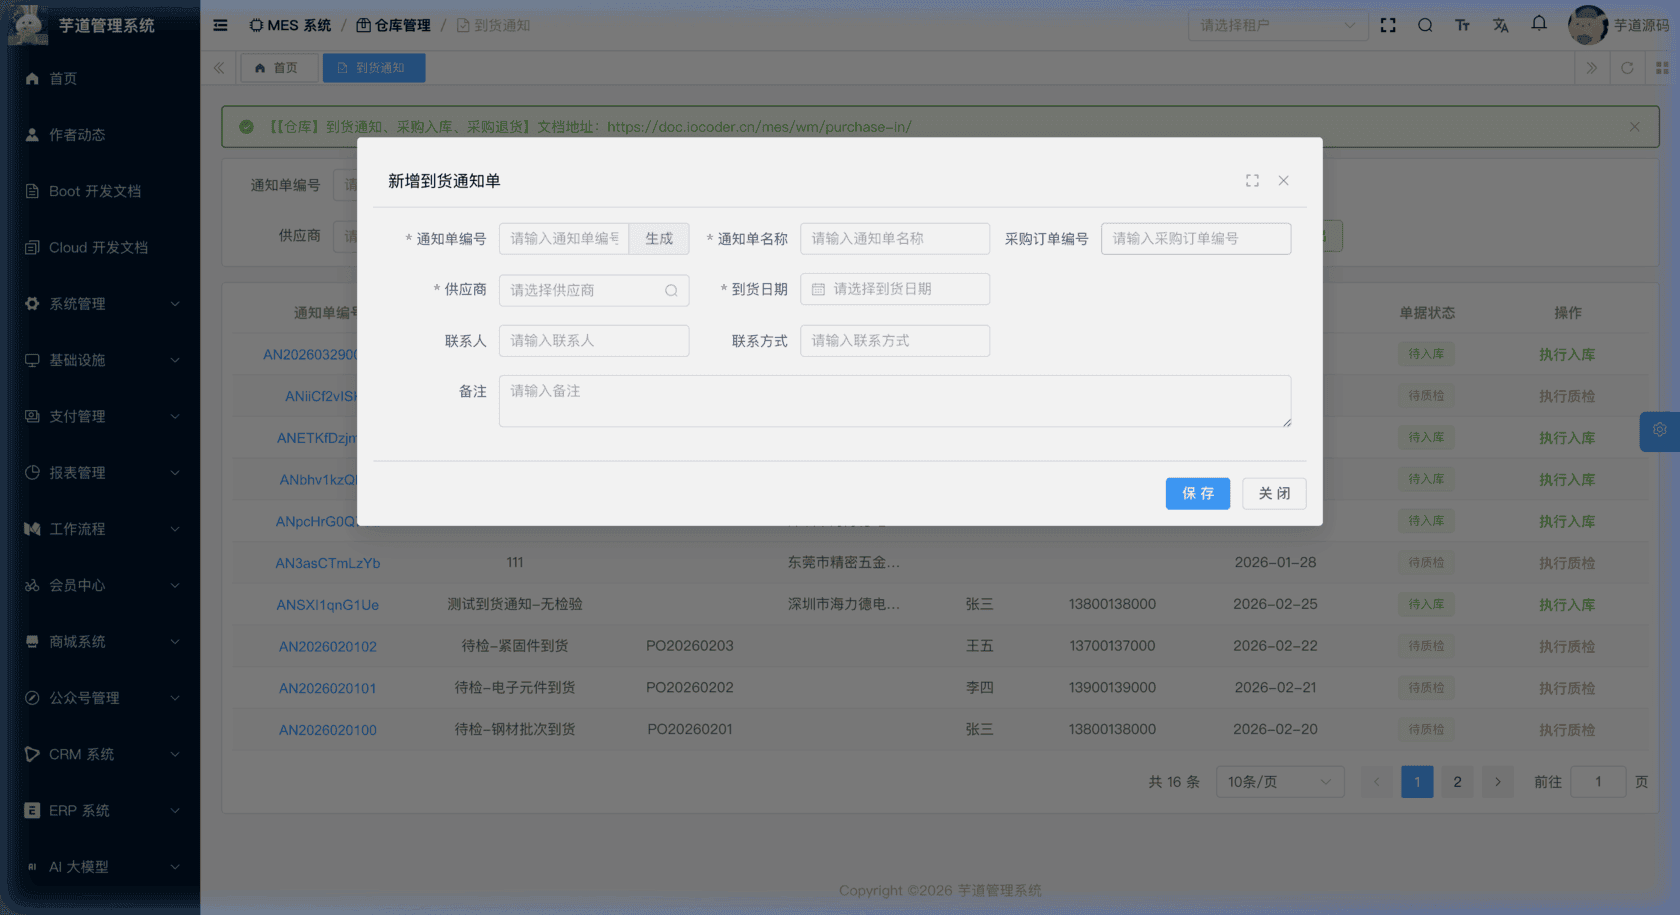Image resolution: width=1680 pixels, height=915 pixels.
Task: Click in the 请输入备注 remarks field
Action: (x=895, y=400)
